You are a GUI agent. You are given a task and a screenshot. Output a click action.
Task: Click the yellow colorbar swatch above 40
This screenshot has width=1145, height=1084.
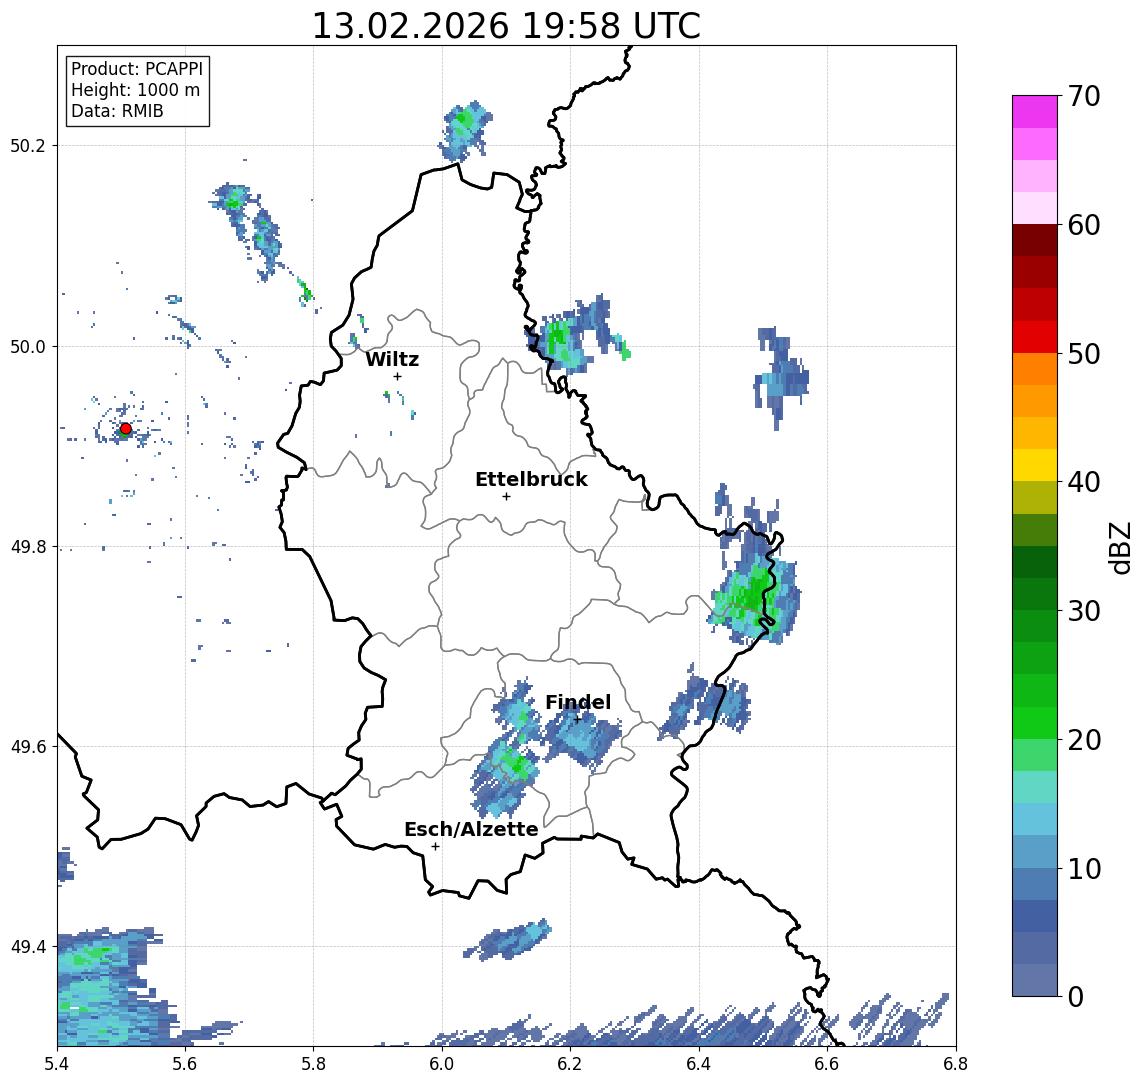[x=1035, y=465]
